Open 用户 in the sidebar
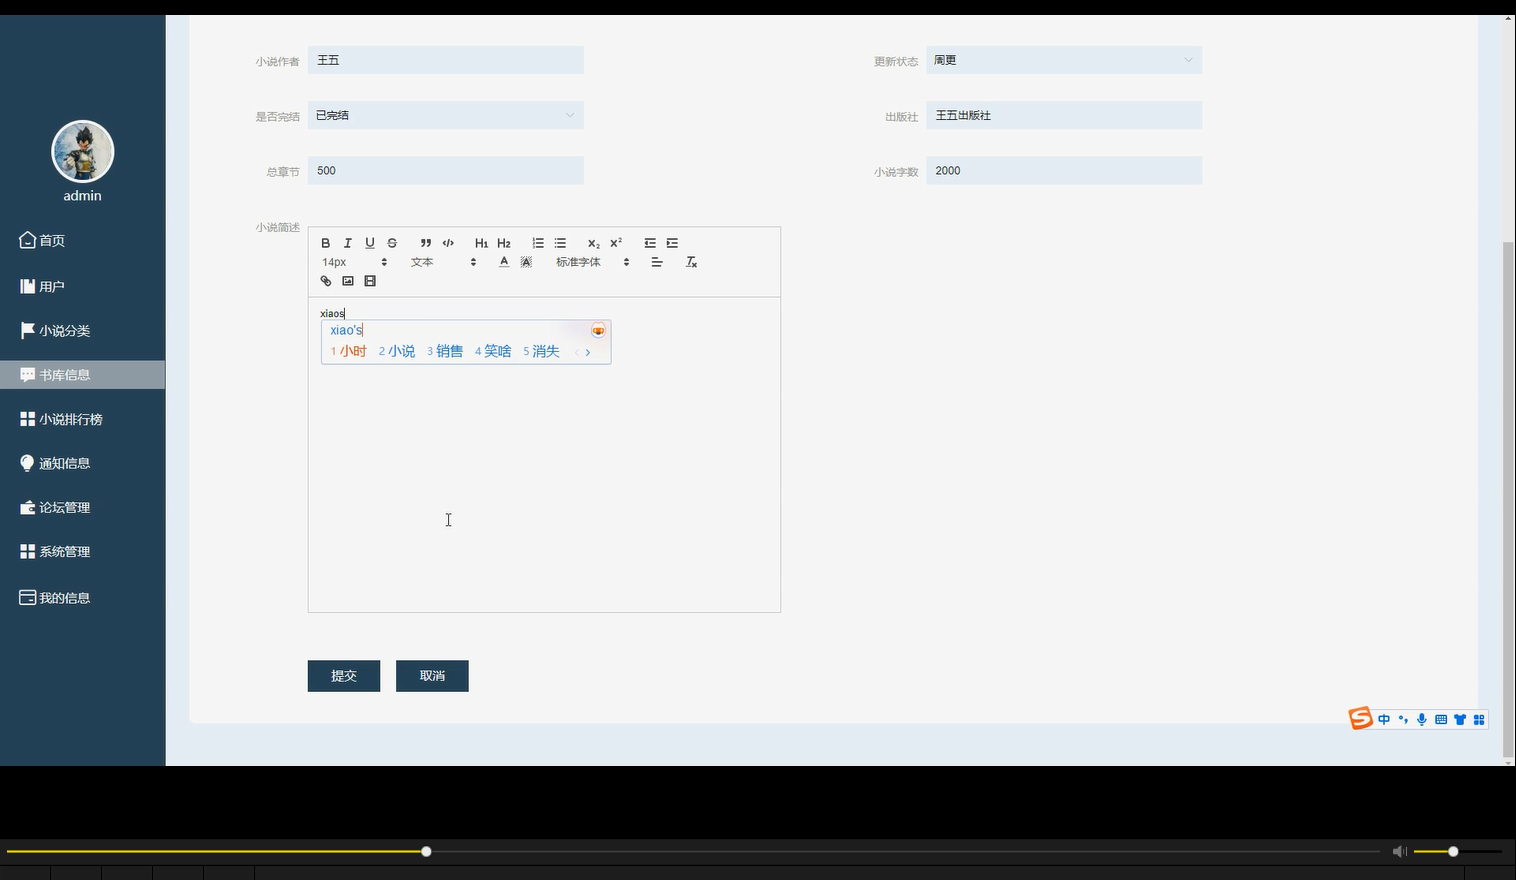1516x880 pixels. pyautogui.click(x=82, y=286)
